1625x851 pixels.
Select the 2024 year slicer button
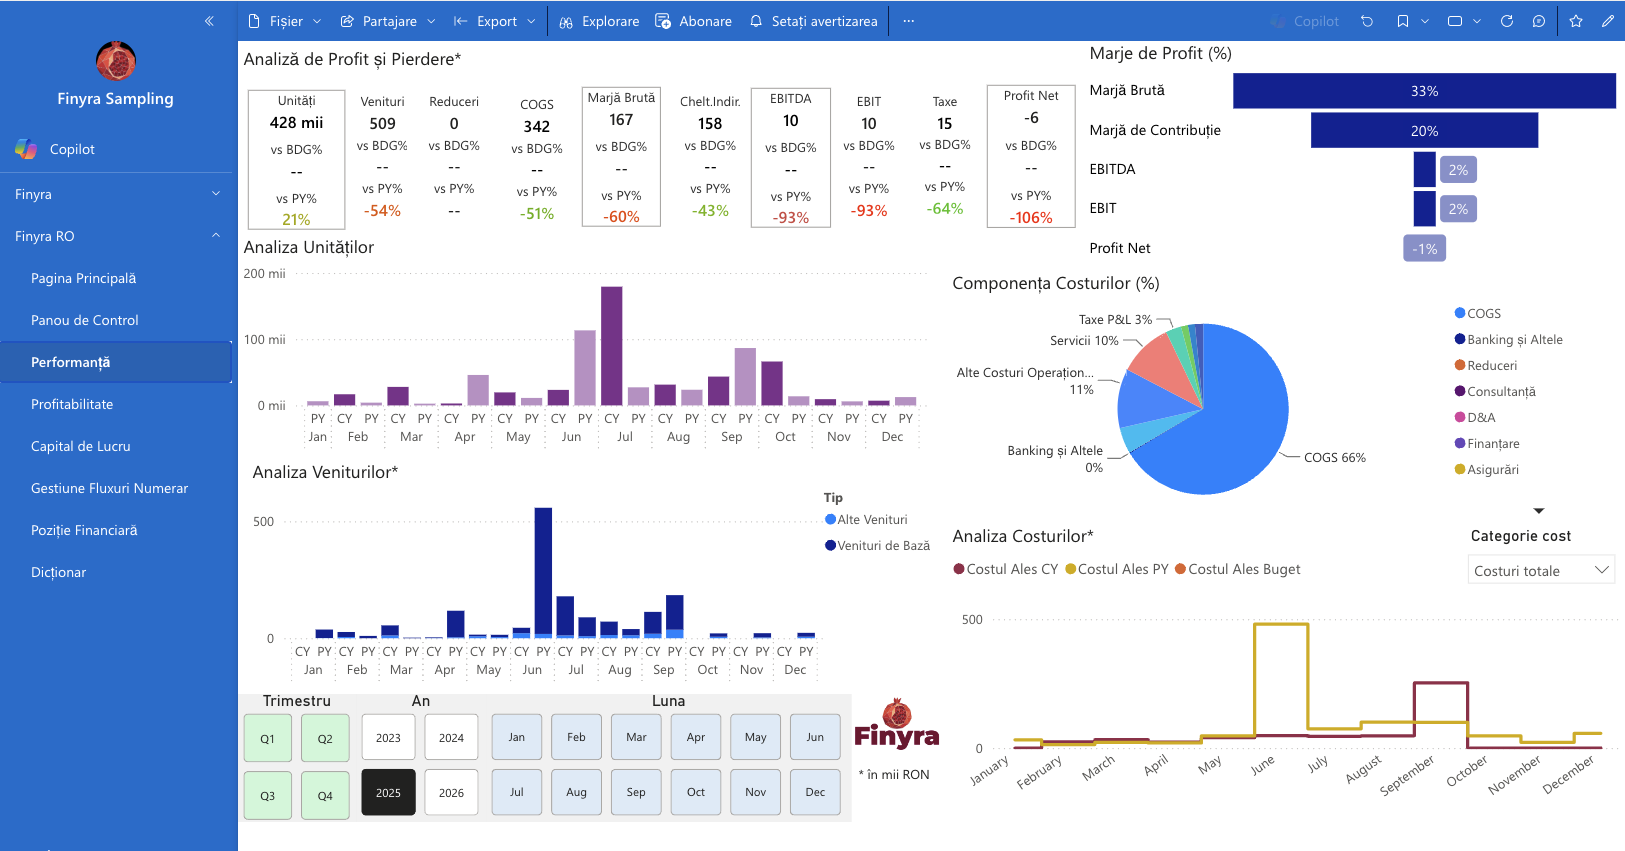coord(451,738)
